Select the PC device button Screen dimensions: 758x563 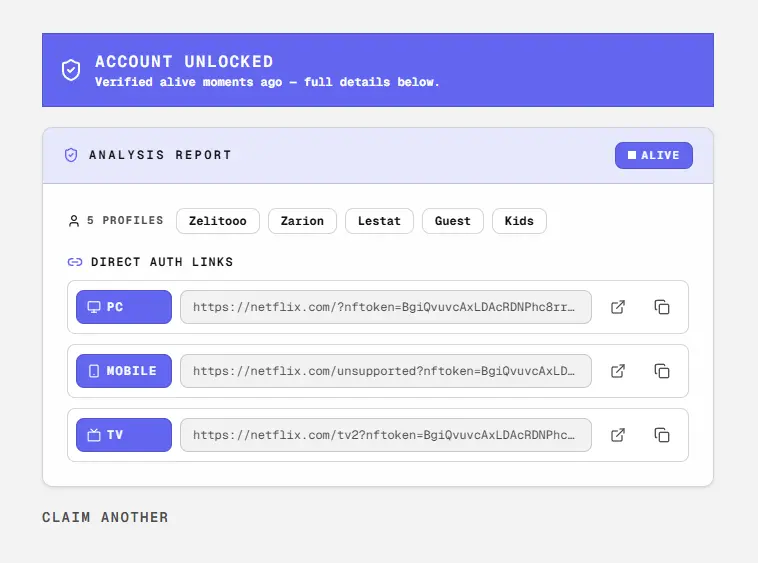pos(124,307)
